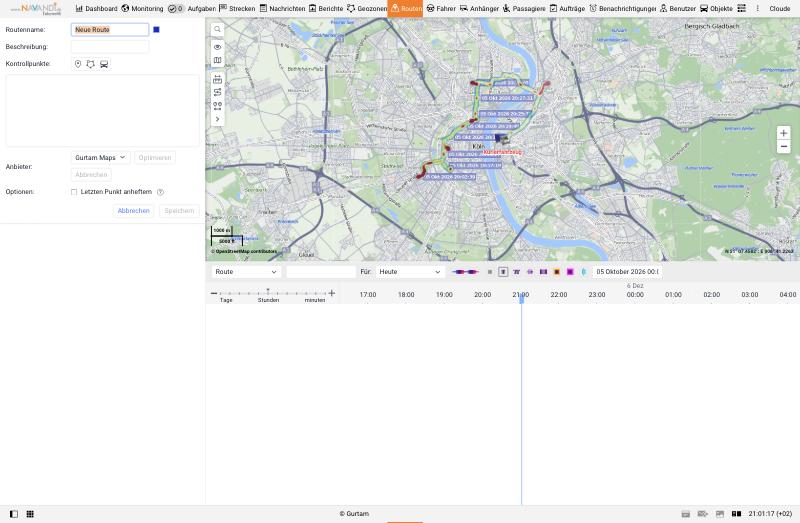
Task: Open the map search tool
Action: point(217,30)
